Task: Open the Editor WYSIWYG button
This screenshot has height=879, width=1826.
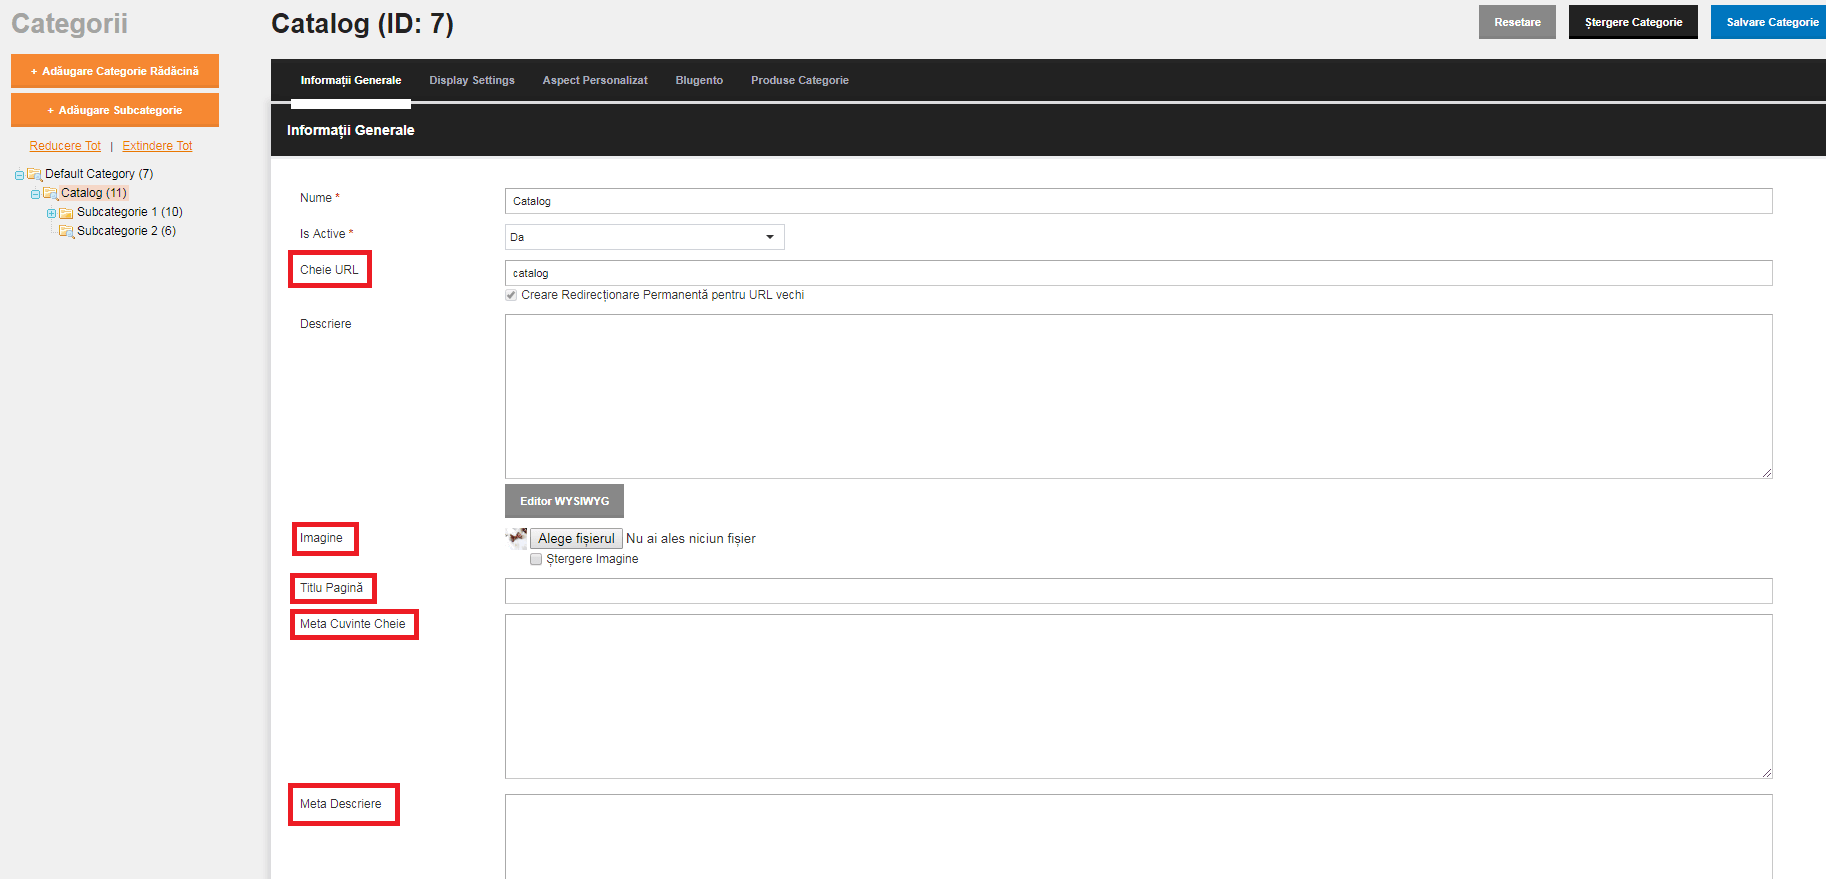Action: tap(564, 501)
